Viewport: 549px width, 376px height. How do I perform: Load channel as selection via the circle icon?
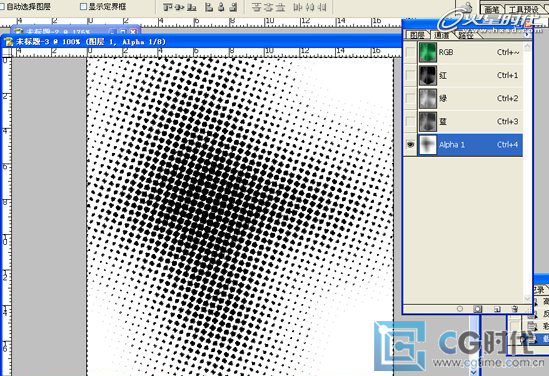tap(460, 309)
